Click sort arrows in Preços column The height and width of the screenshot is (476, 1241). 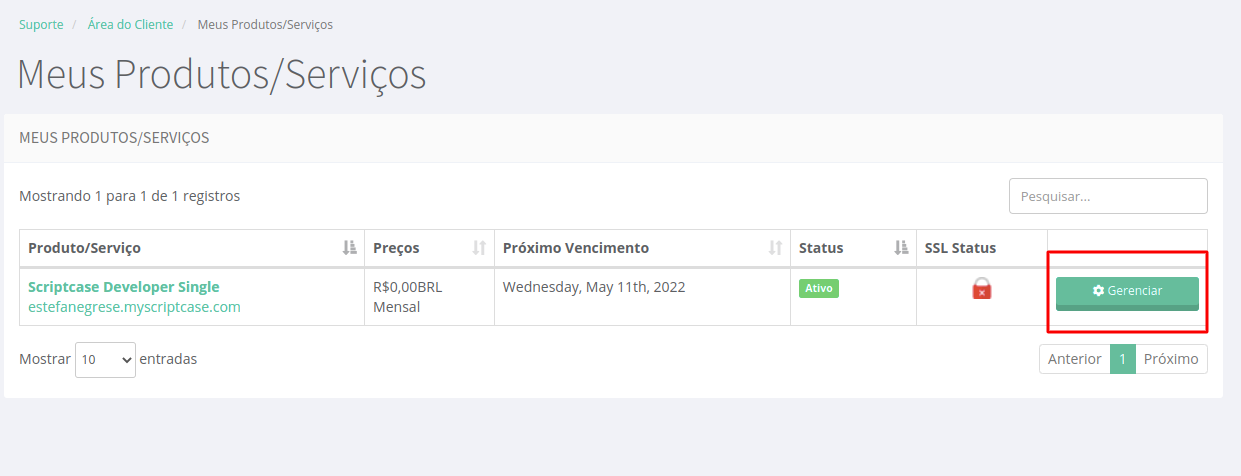coord(479,248)
